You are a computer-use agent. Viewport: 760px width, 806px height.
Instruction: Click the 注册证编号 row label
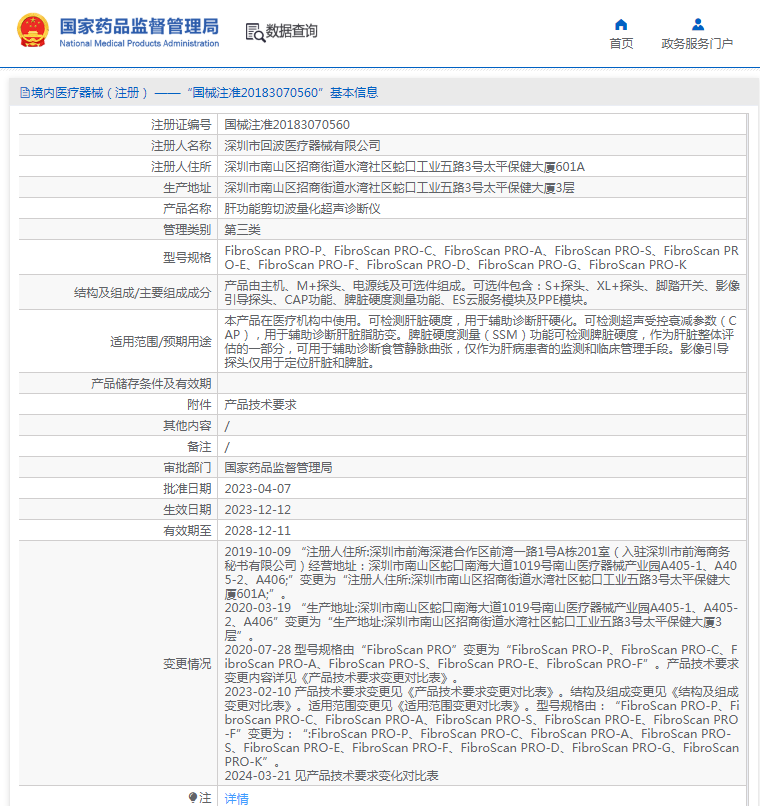(181, 125)
